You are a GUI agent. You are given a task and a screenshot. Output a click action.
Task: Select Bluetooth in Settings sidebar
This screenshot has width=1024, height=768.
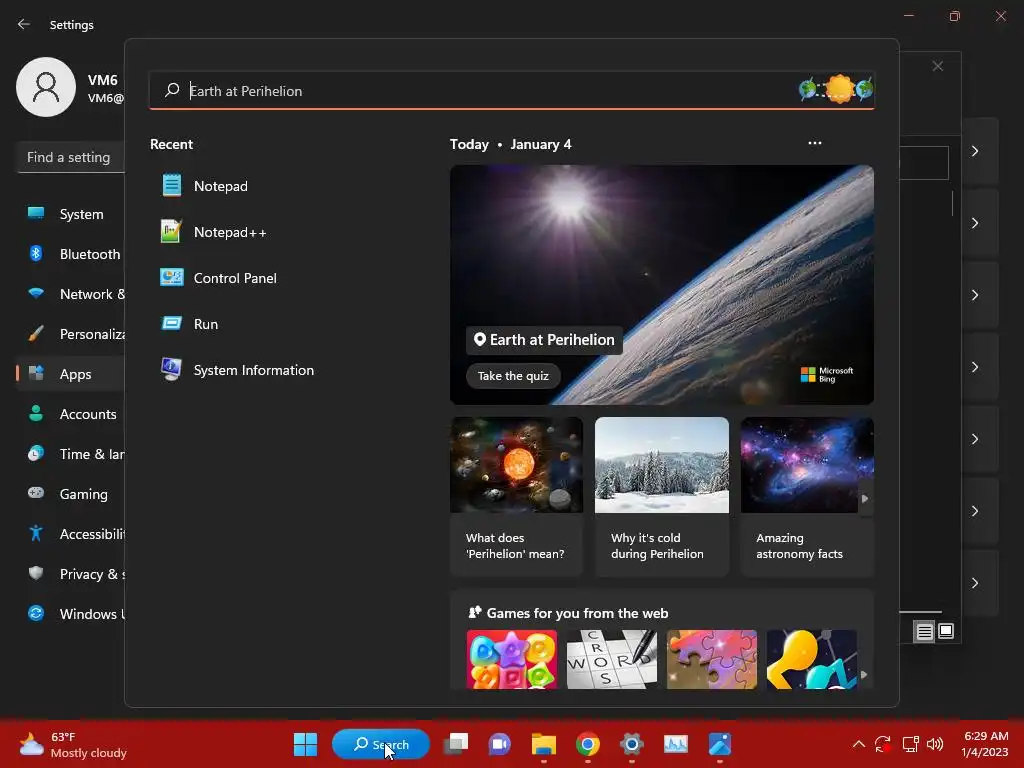pyautogui.click(x=71, y=254)
